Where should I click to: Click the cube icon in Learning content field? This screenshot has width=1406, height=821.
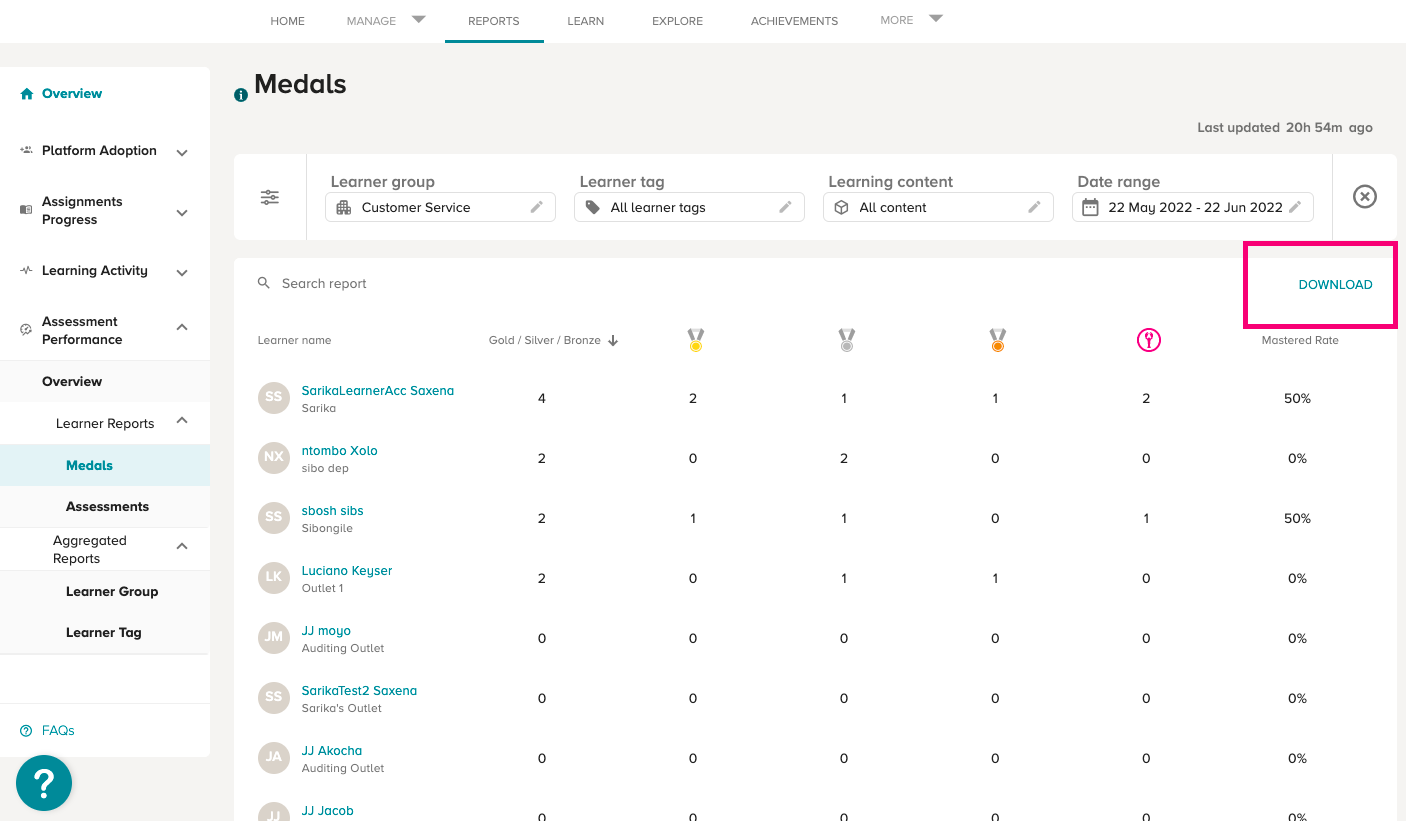(x=841, y=207)
